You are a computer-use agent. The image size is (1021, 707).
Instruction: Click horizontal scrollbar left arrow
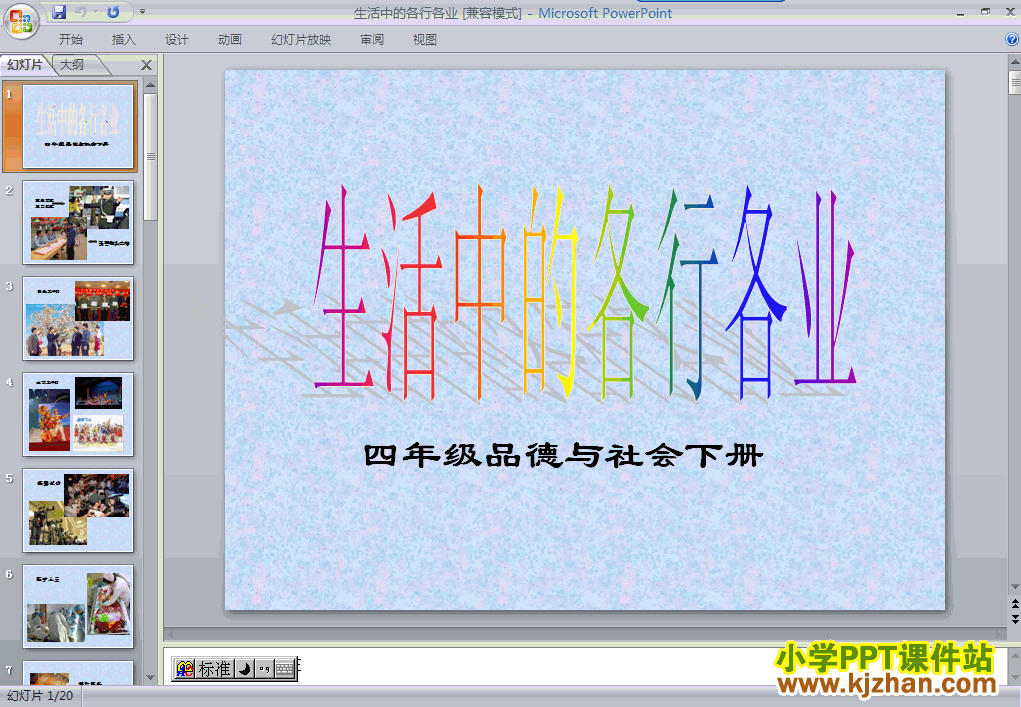coord(170,633)
